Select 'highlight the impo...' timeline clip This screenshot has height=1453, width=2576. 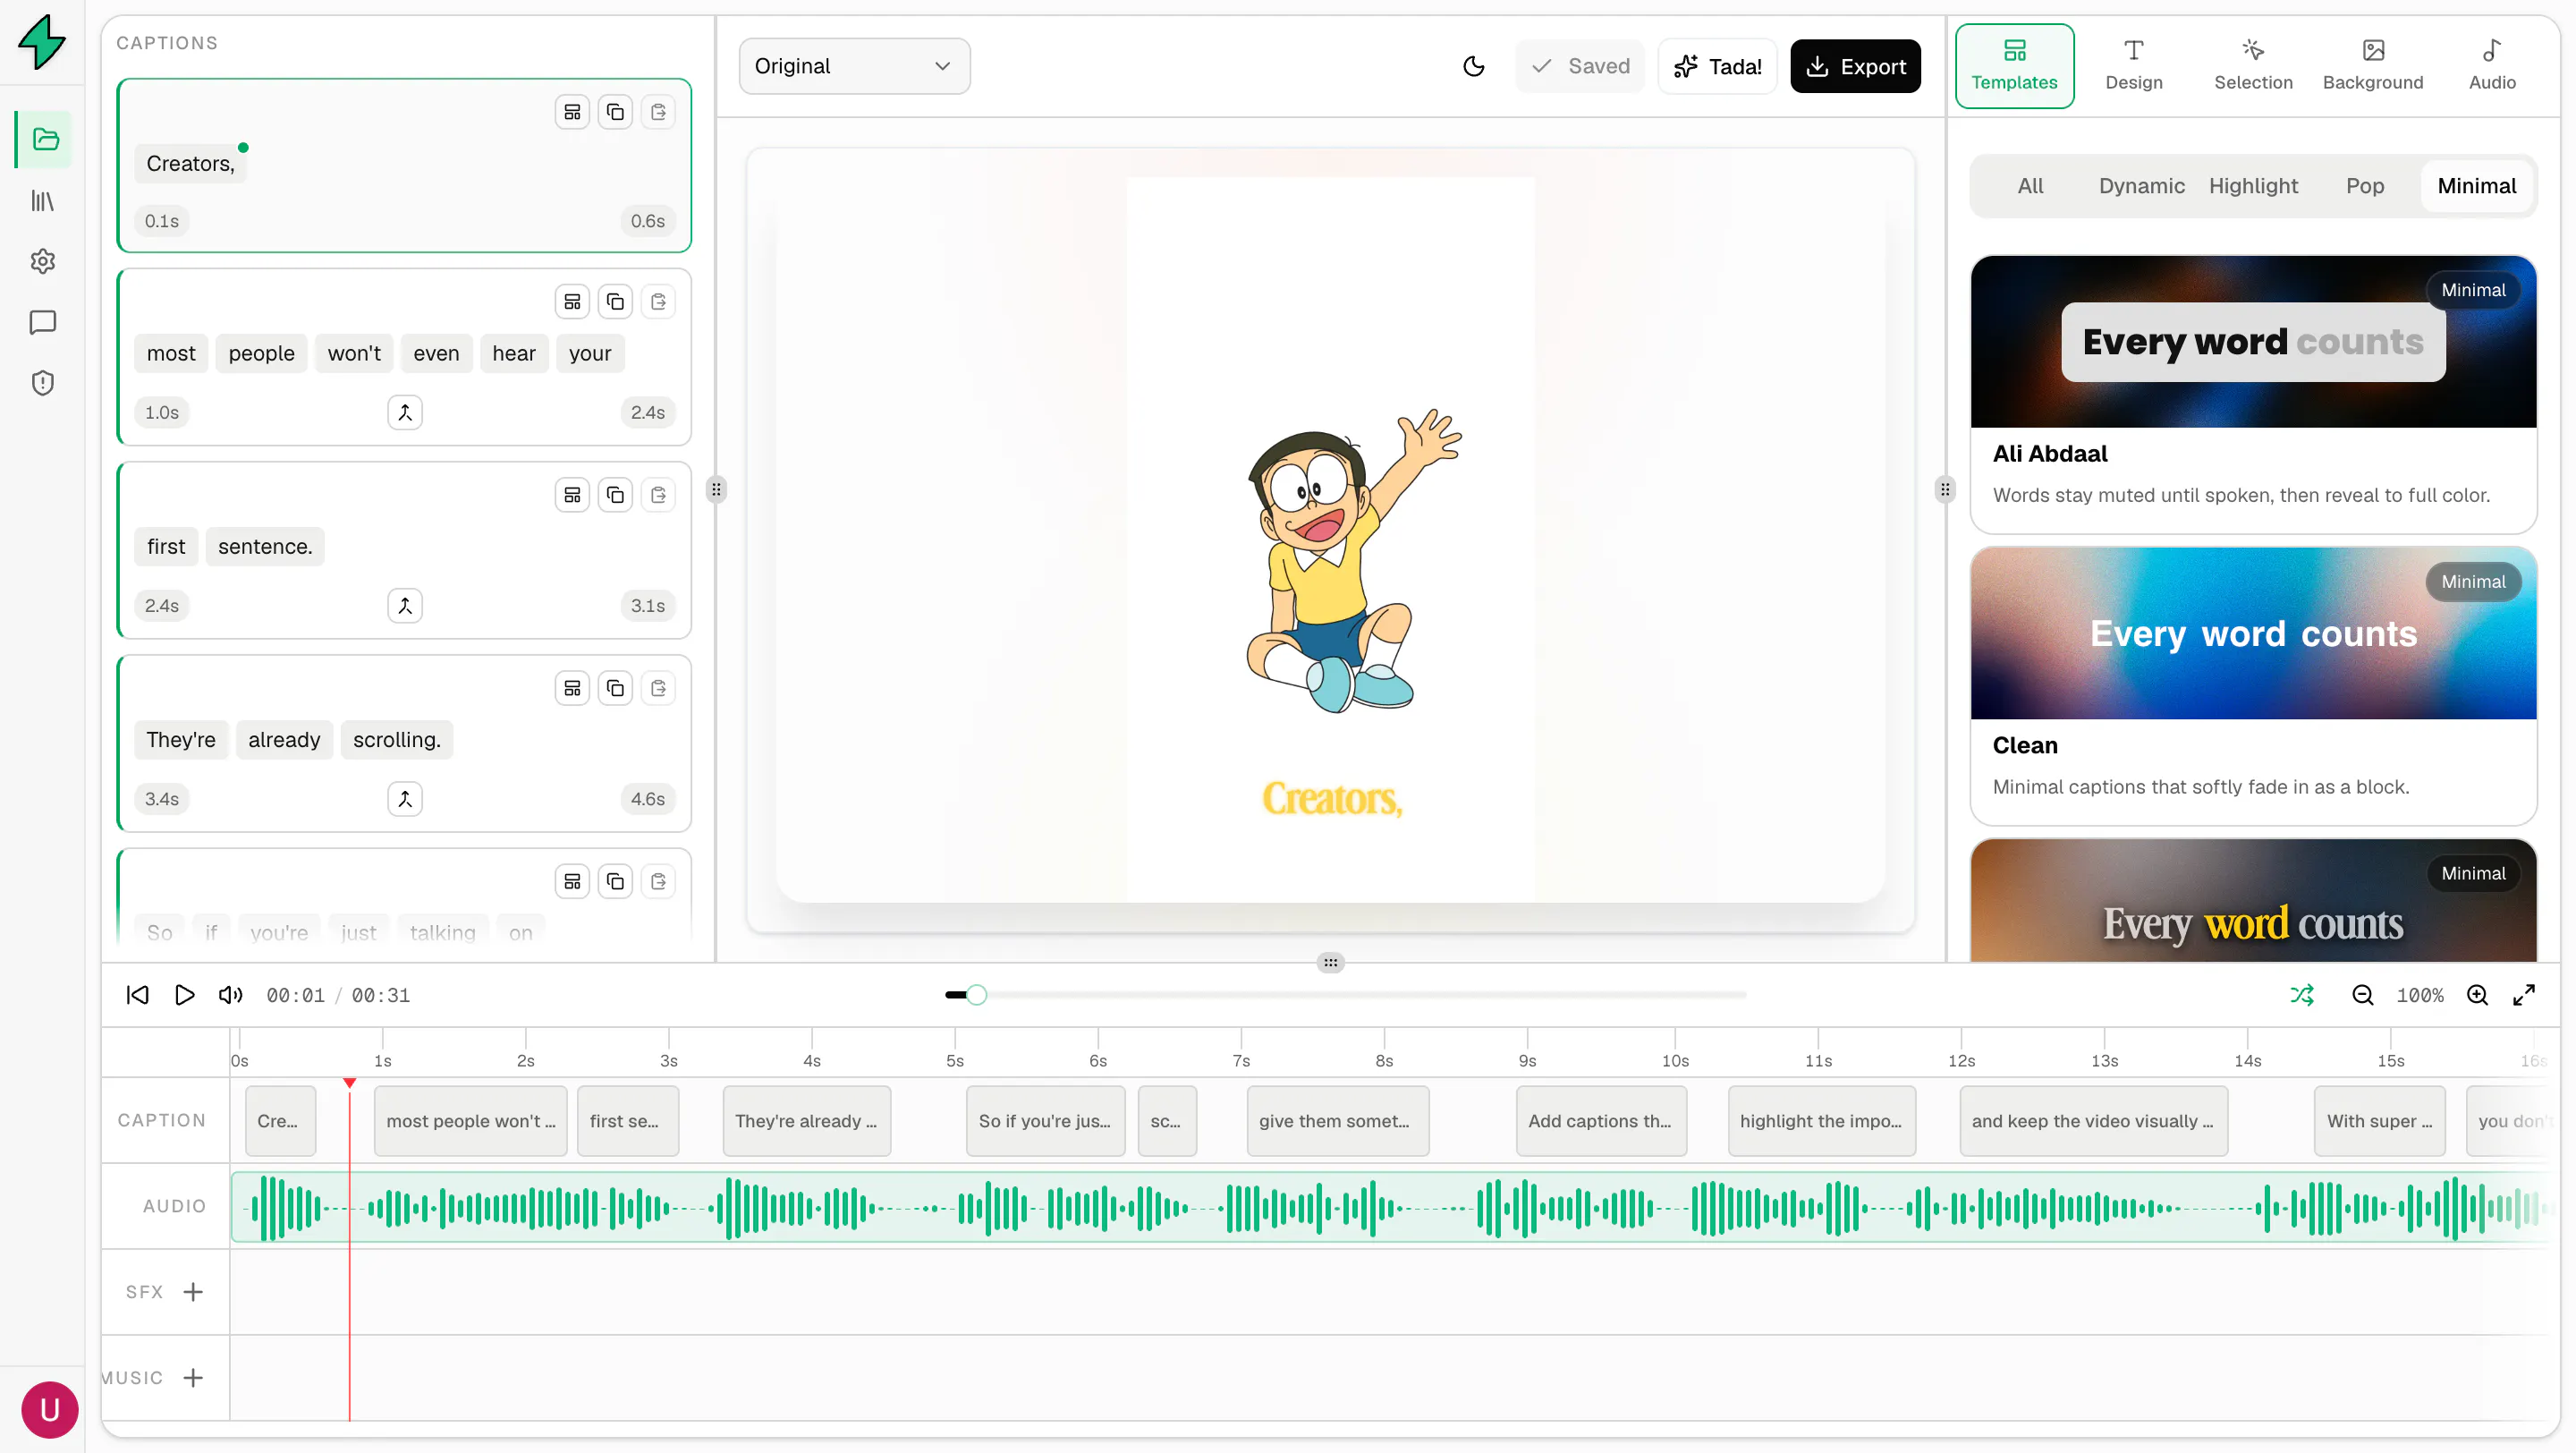(1821, 1121)
